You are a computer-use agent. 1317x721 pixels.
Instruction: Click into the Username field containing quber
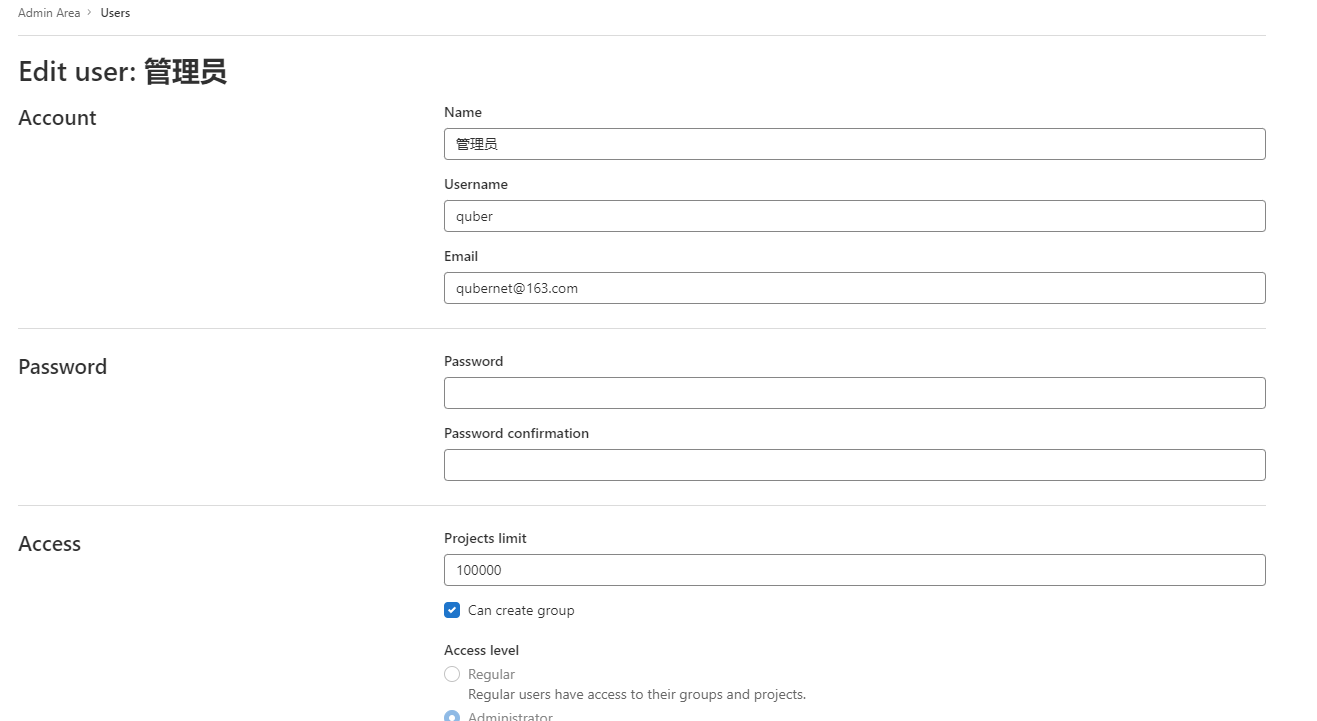pos(854,216)
